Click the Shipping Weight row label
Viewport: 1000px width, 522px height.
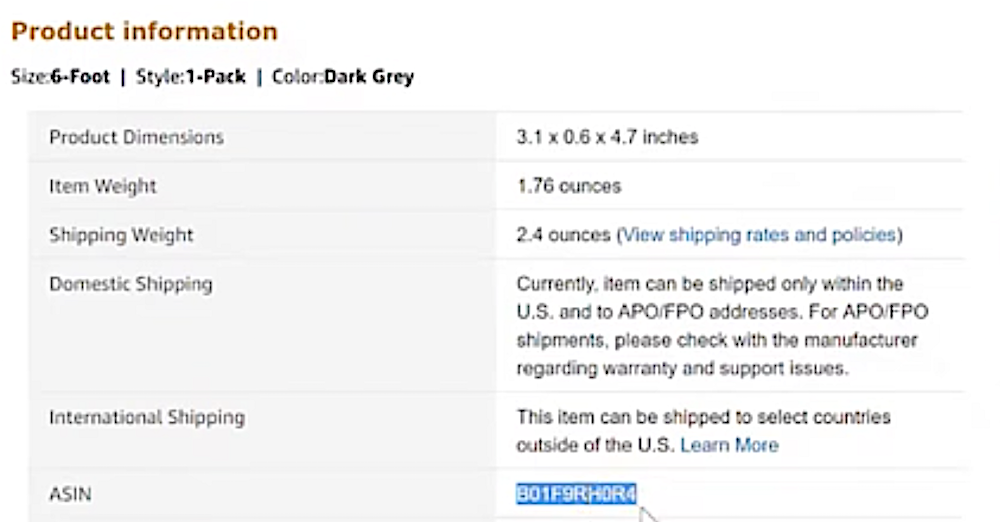pos(121,235)
